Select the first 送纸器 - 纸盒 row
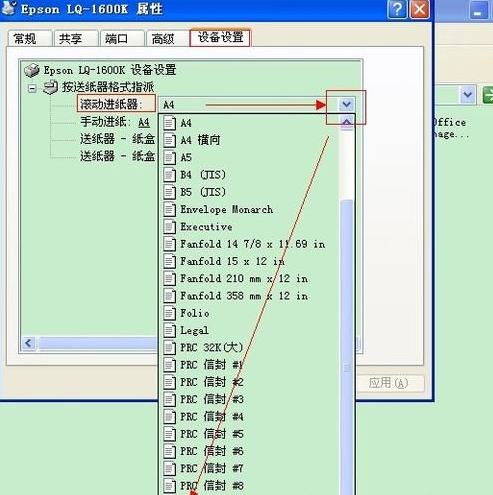Viewport: 493px width, 495px height. tap(117, 139)
